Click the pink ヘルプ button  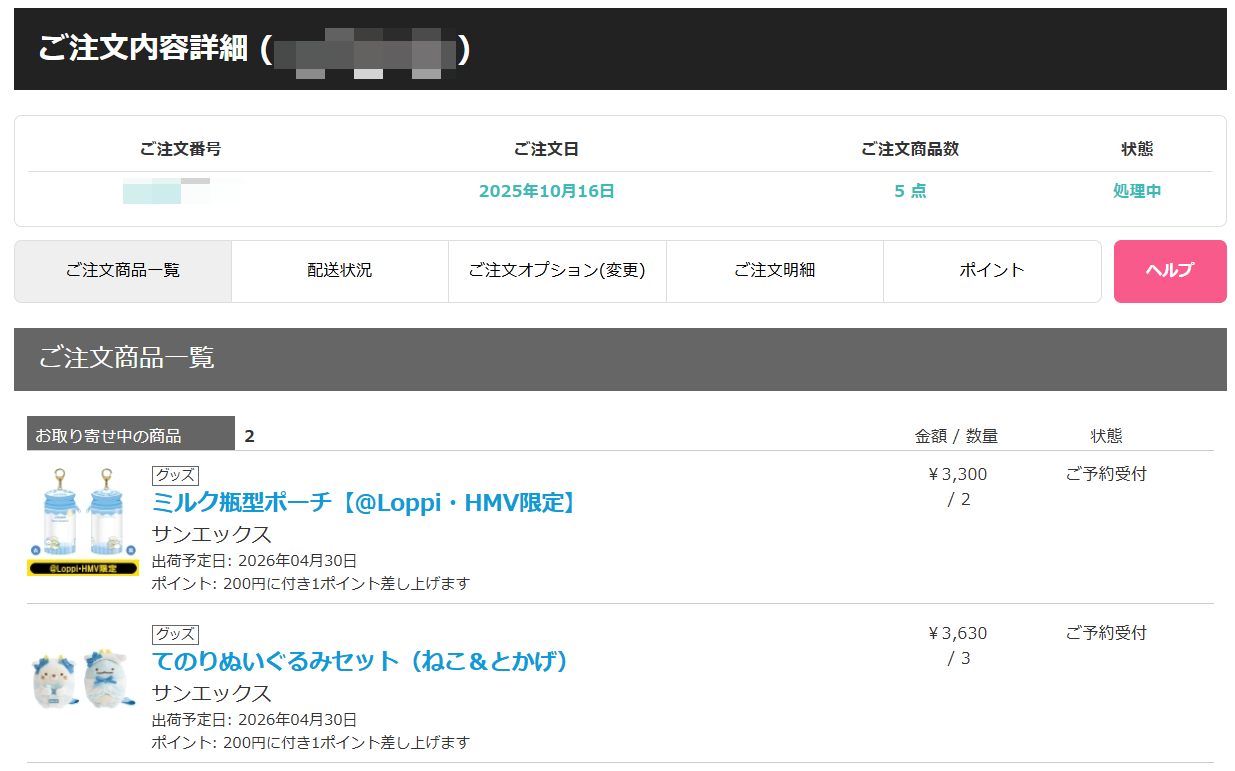1169,271
